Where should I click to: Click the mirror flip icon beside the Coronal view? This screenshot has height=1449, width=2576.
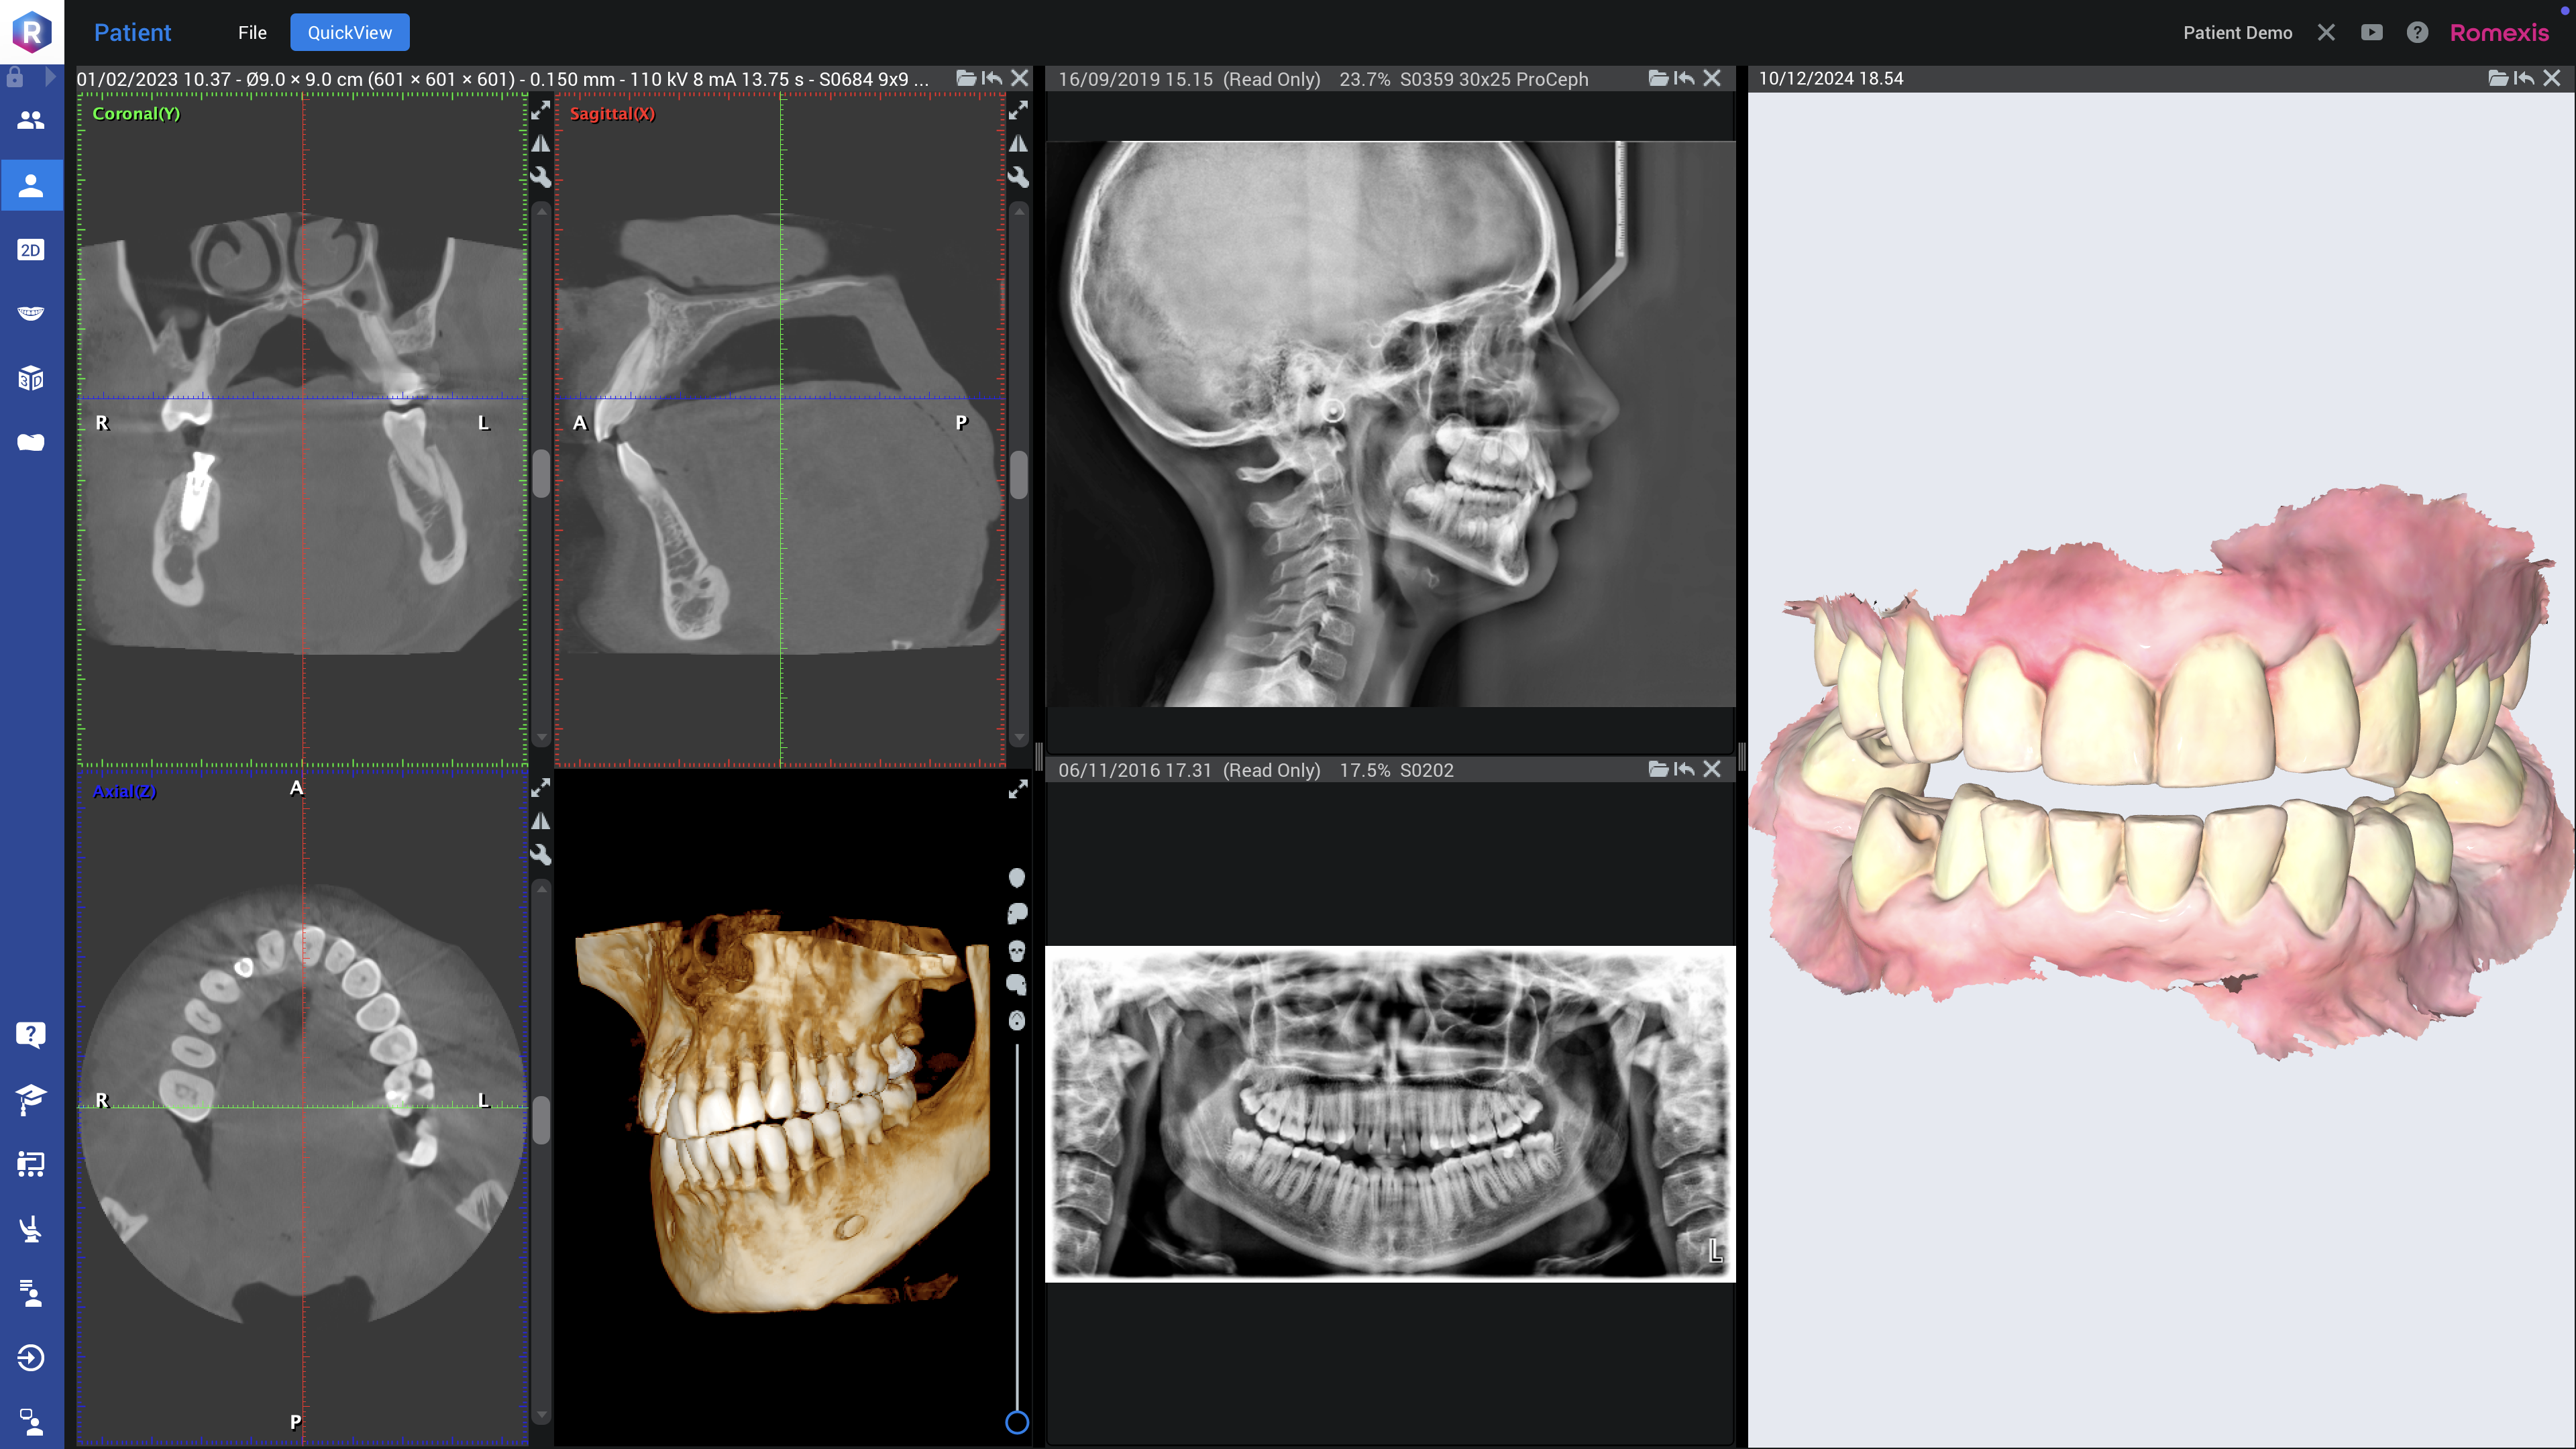pos(540,144)
